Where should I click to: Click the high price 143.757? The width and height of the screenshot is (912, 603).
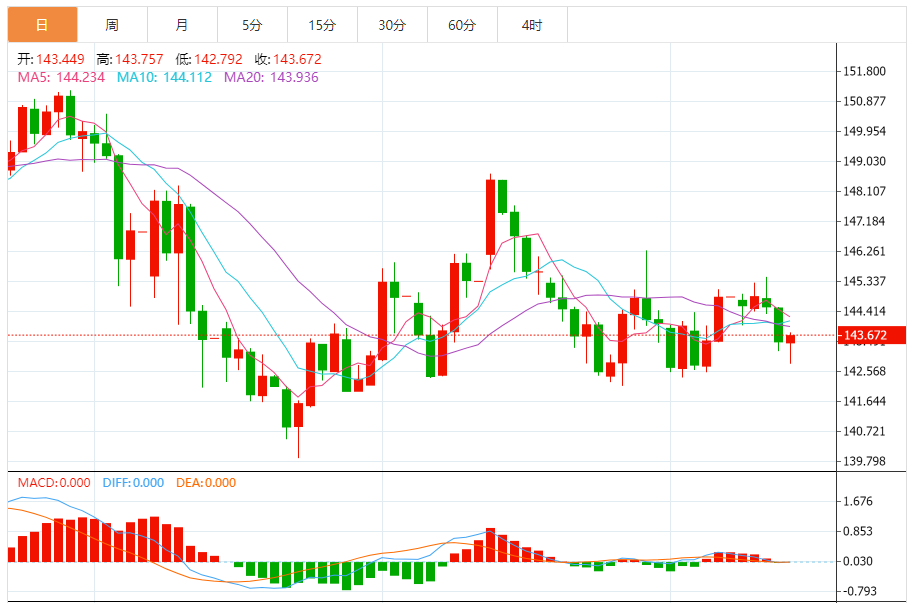click(139, 59)
